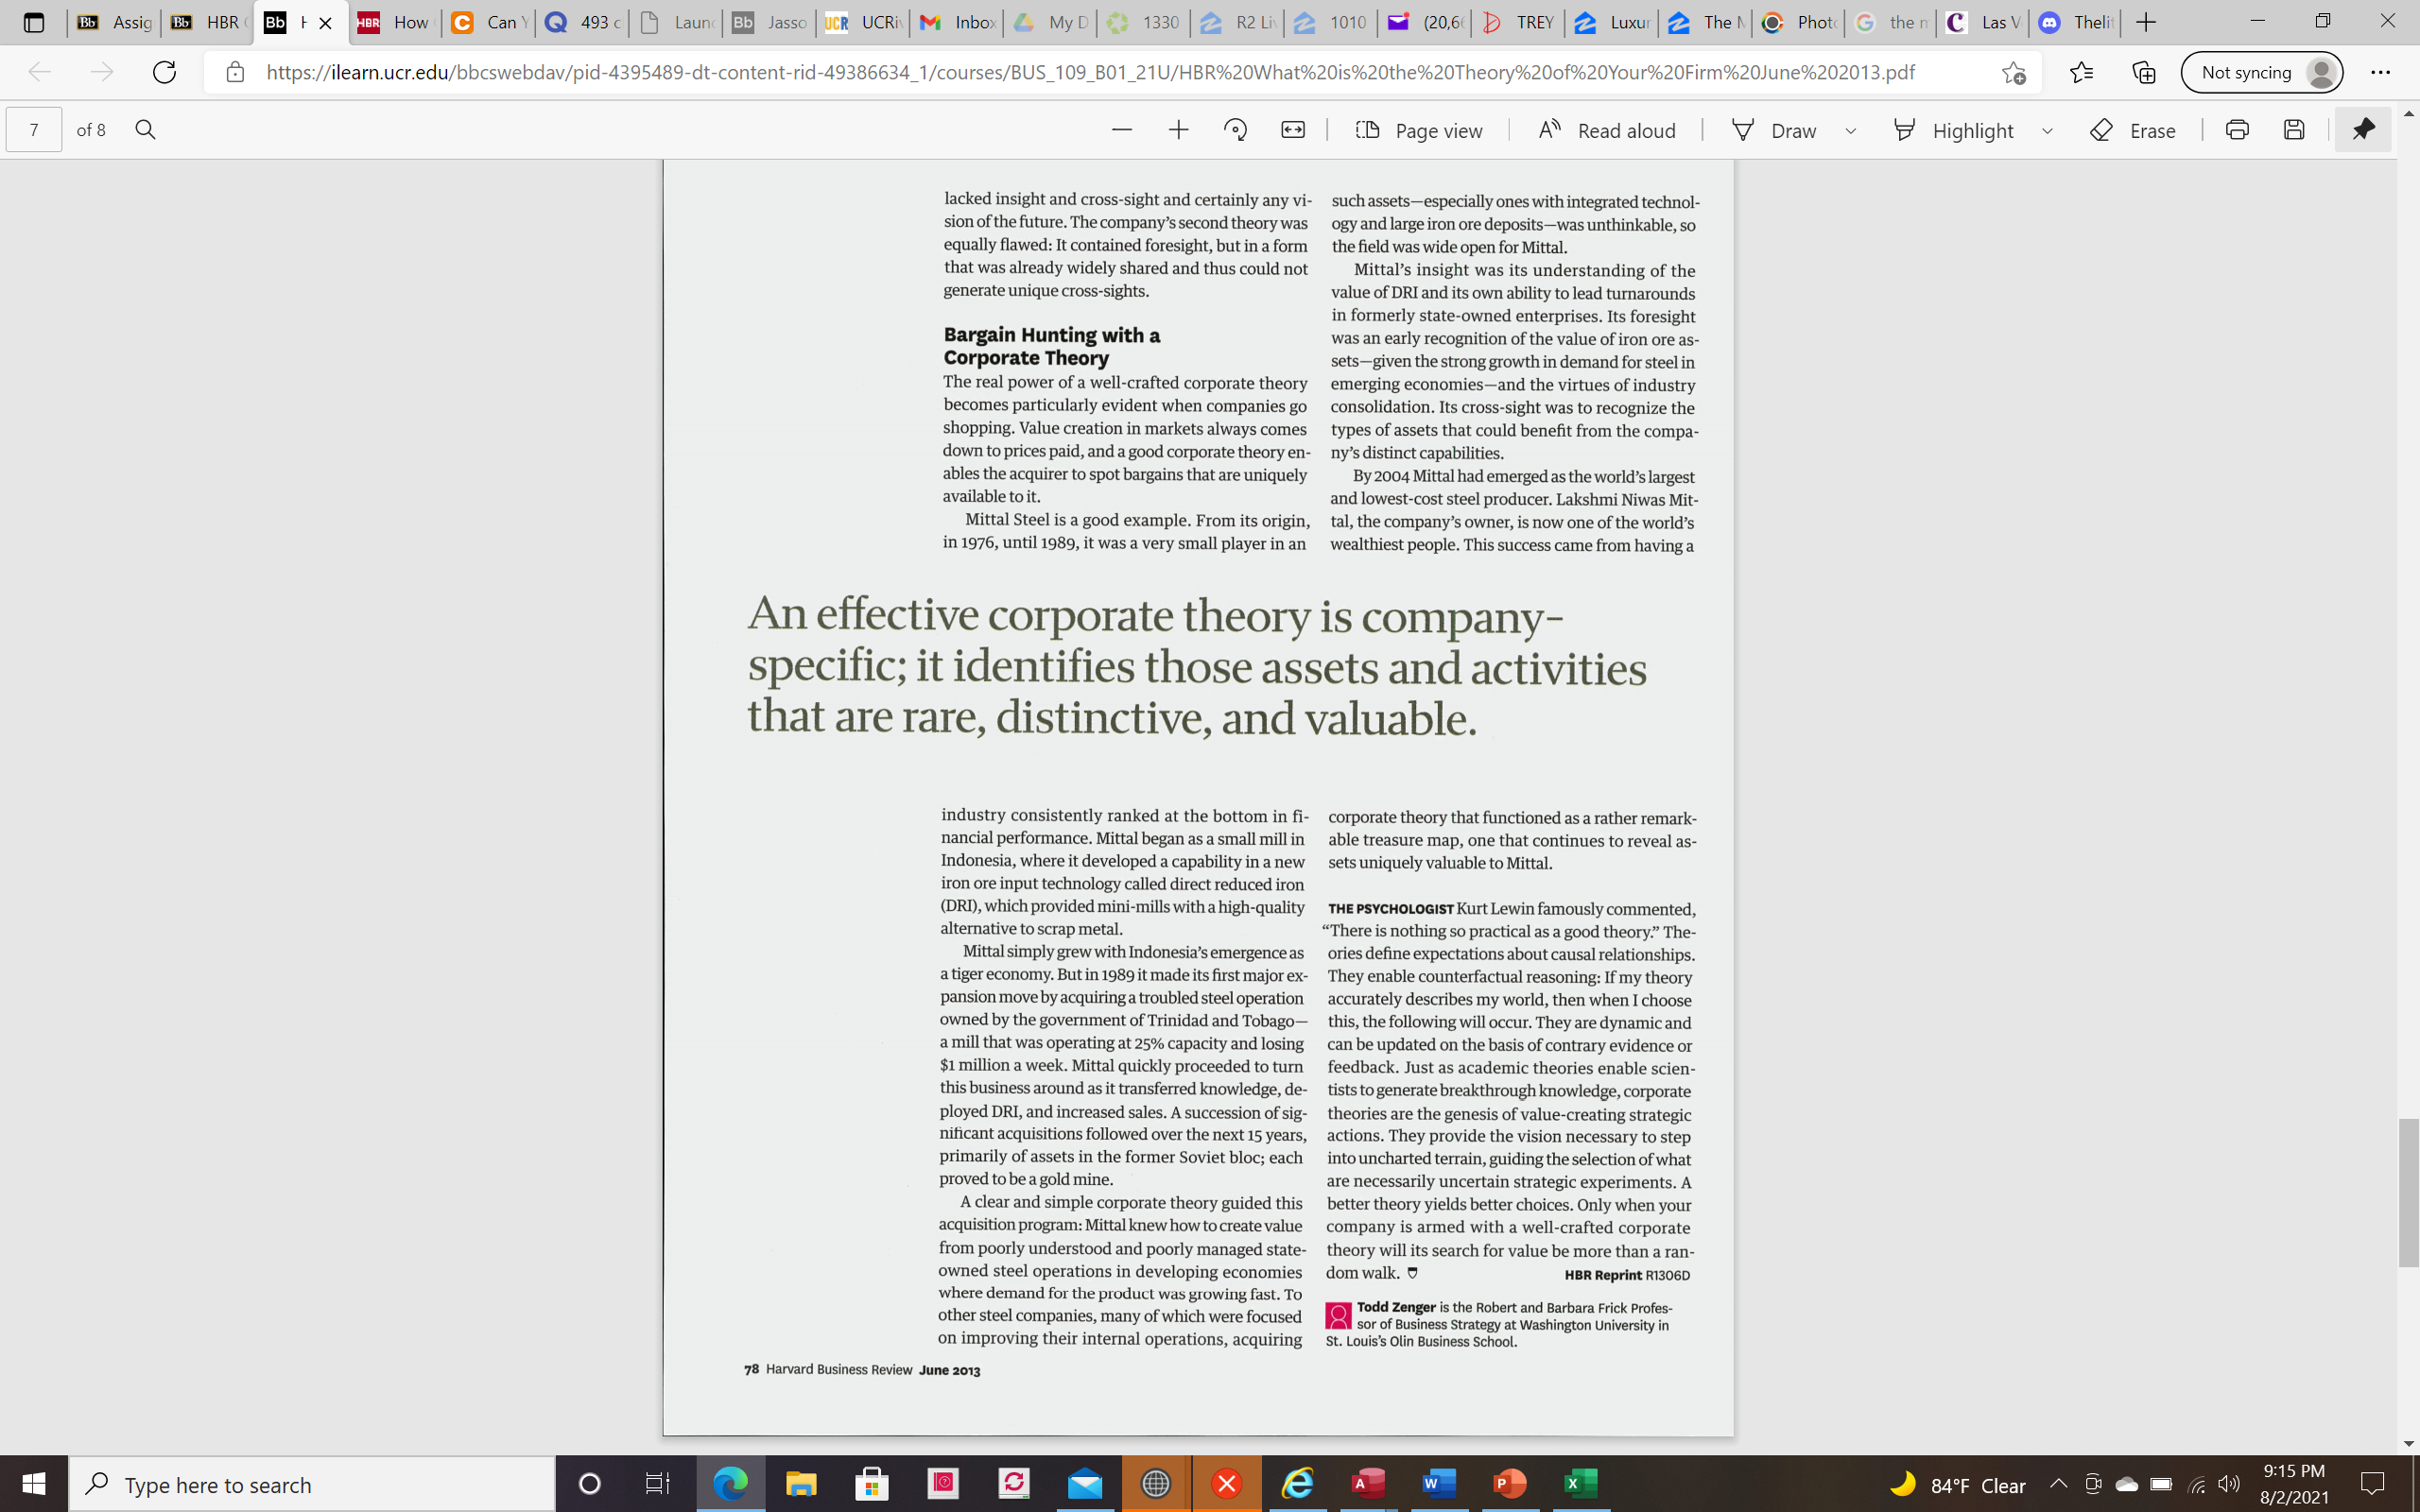This screenshot has width=2420, height=1512.
Task: Click the scrollbar down arrow
Action: pyautogui.click(x=2408, y=1443)
